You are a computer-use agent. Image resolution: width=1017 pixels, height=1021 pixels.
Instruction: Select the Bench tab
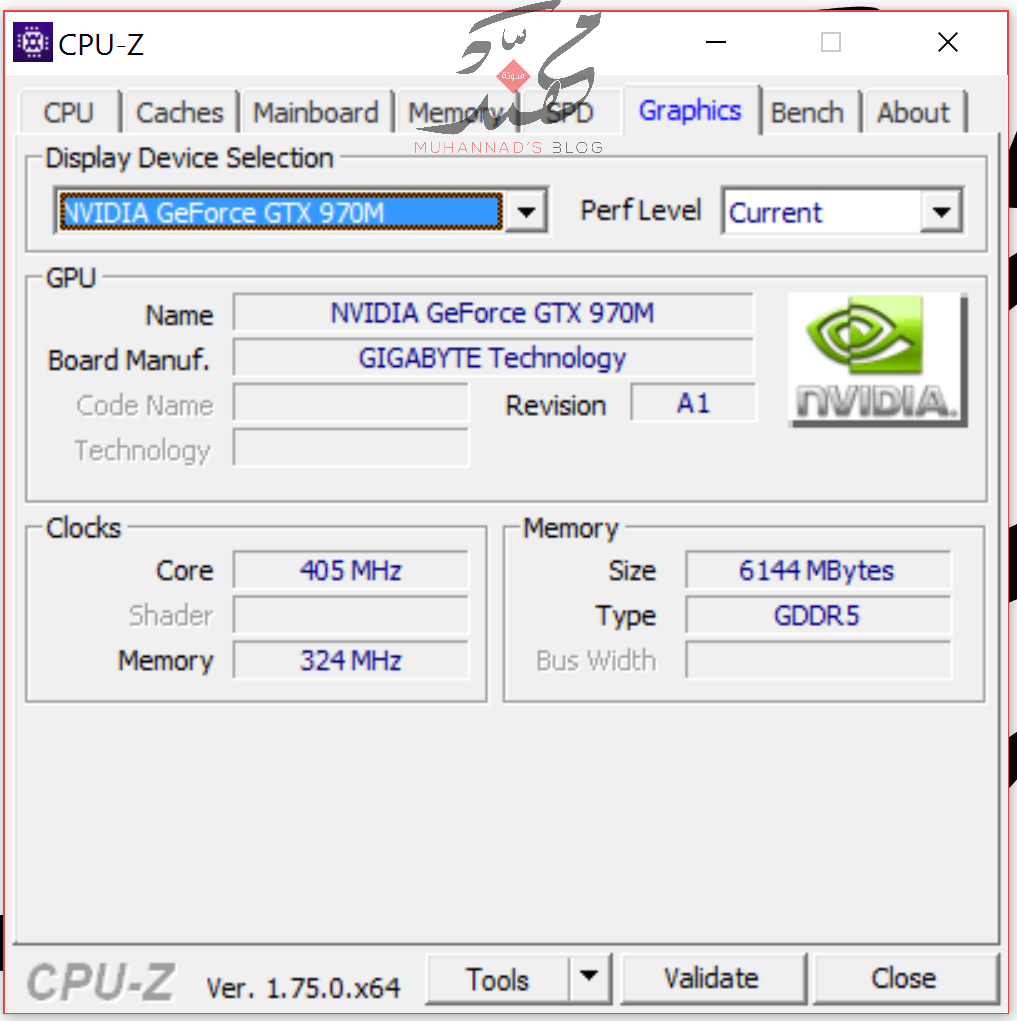pos(807,113)
